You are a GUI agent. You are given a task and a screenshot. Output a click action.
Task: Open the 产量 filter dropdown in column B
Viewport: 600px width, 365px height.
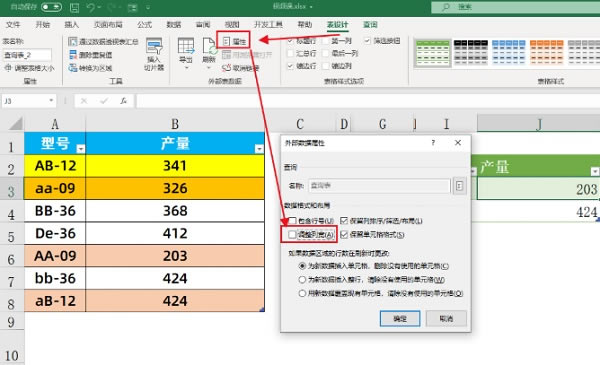[259, 148]
